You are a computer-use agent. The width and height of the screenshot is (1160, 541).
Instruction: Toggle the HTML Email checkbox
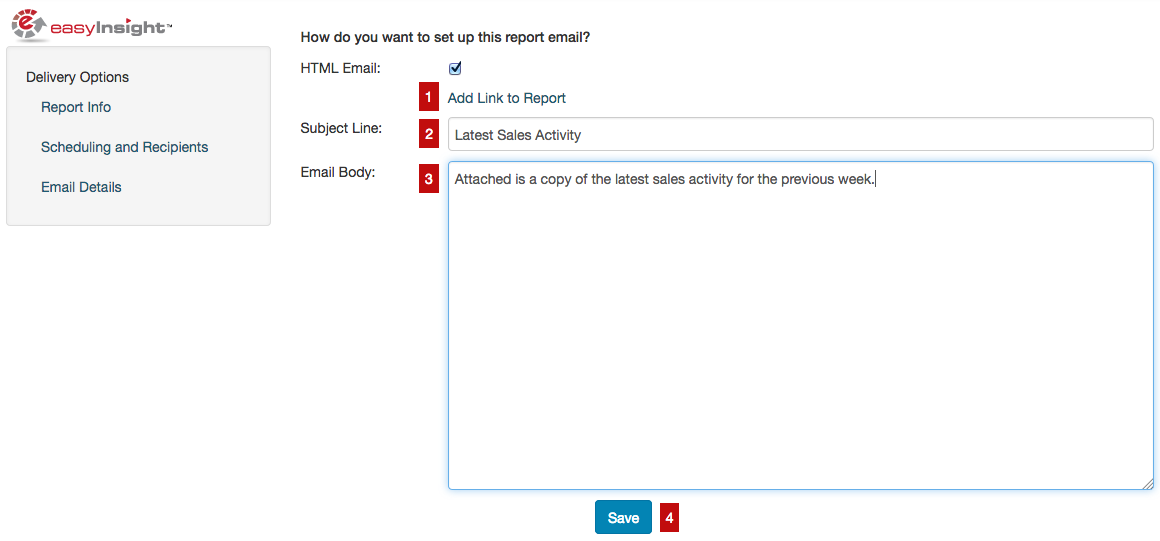[x=455, y=68]
